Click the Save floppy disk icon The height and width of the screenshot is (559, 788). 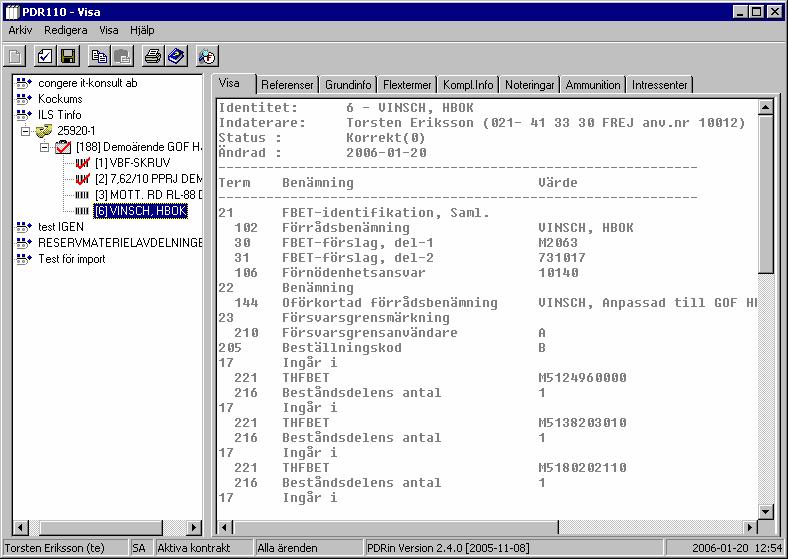pyautogui.click(x=68, y=56)
